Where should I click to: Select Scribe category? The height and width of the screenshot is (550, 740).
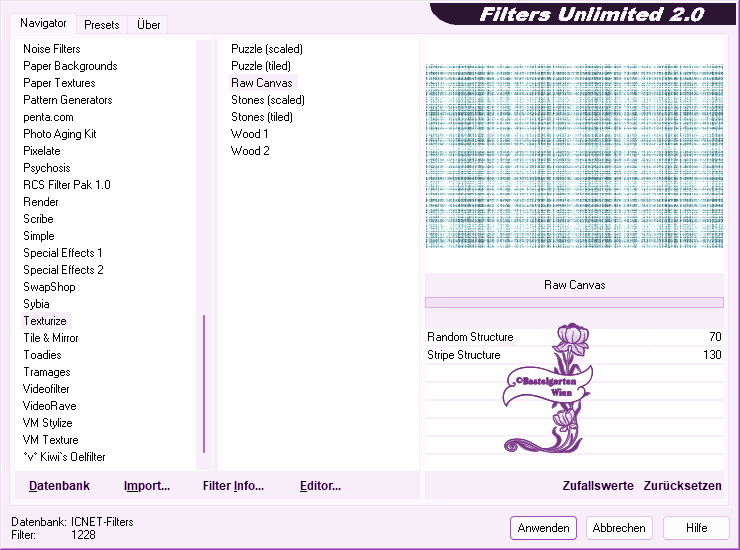pos(38,219)
